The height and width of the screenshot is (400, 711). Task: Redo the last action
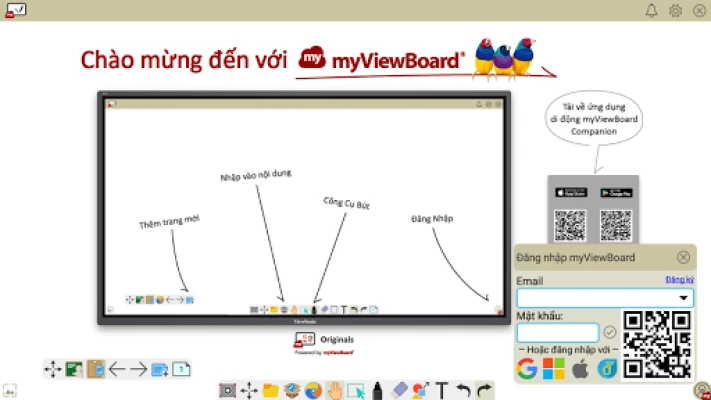pos(484,390)
